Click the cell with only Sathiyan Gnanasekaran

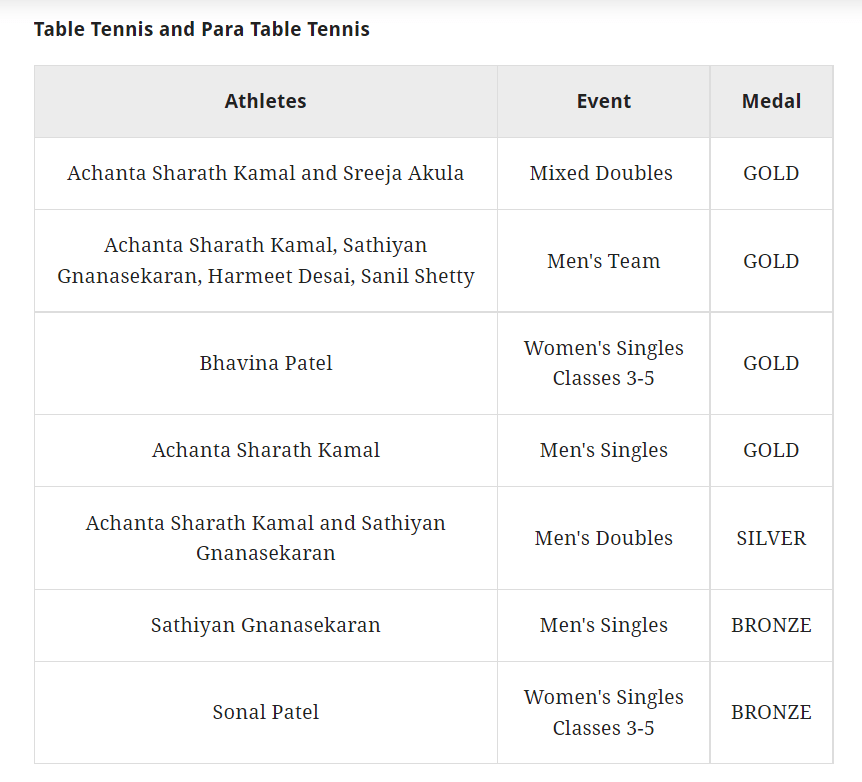(x=265, y=625)
